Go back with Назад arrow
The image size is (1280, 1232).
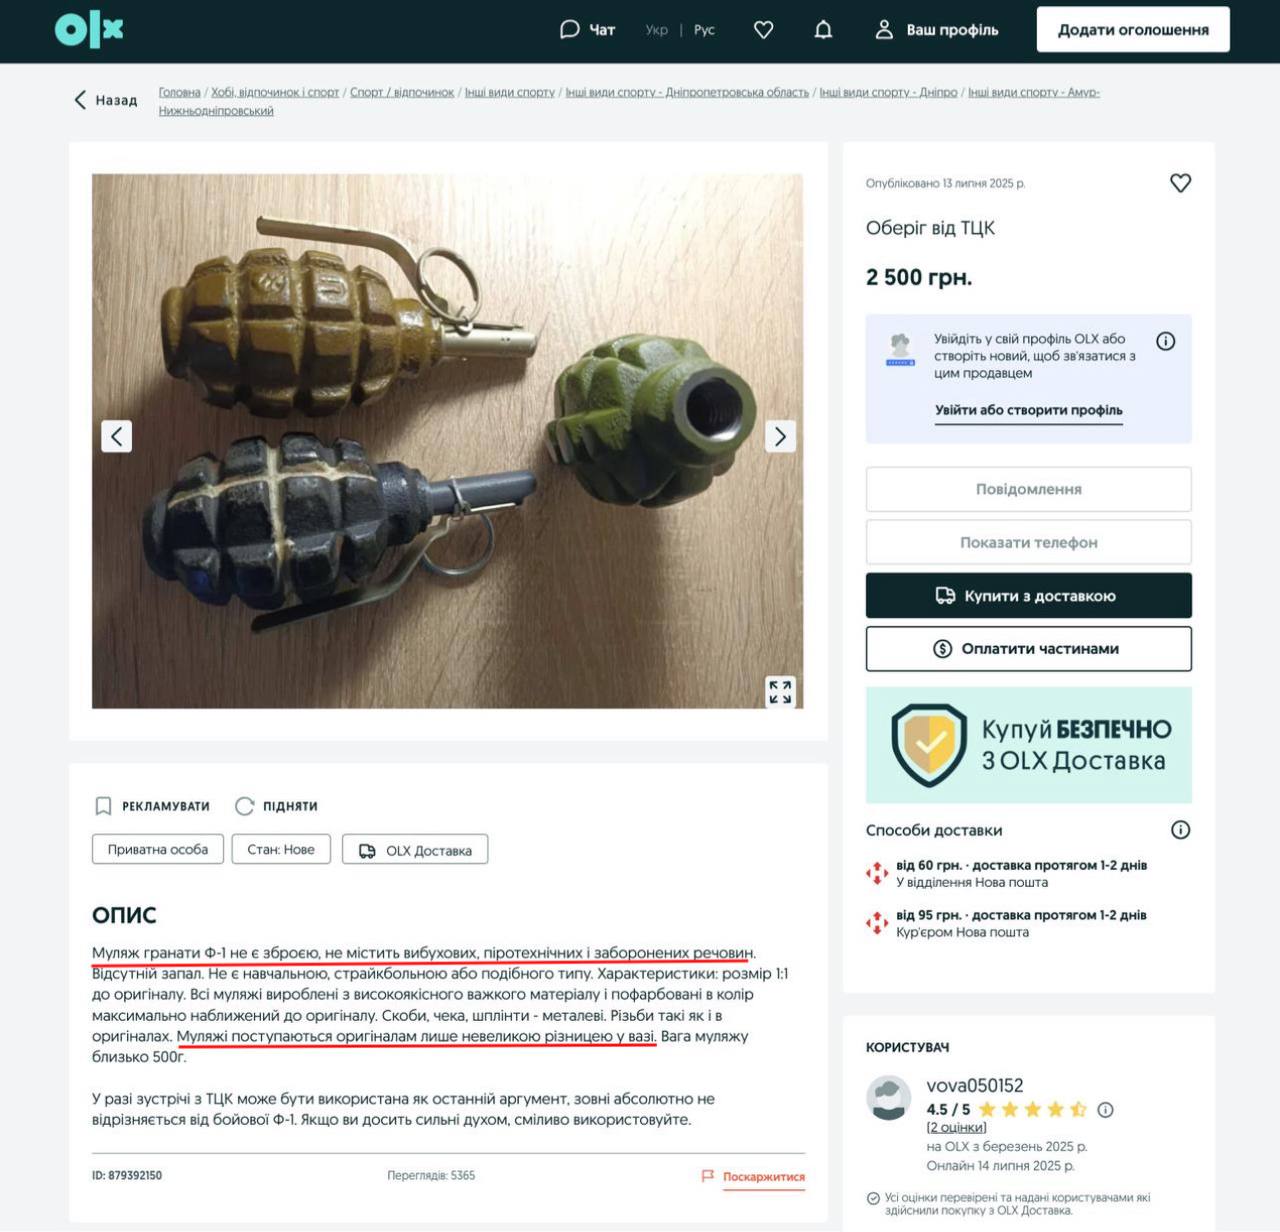pos(105,100)
